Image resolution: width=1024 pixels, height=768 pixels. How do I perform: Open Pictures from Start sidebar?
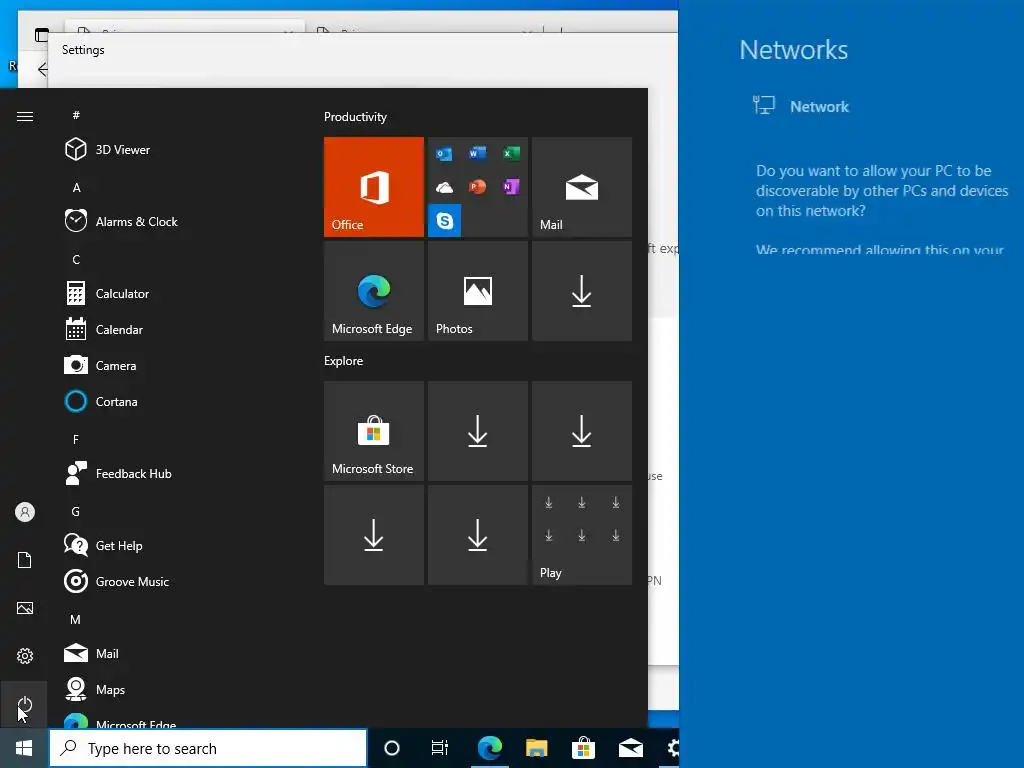point(25,608)
